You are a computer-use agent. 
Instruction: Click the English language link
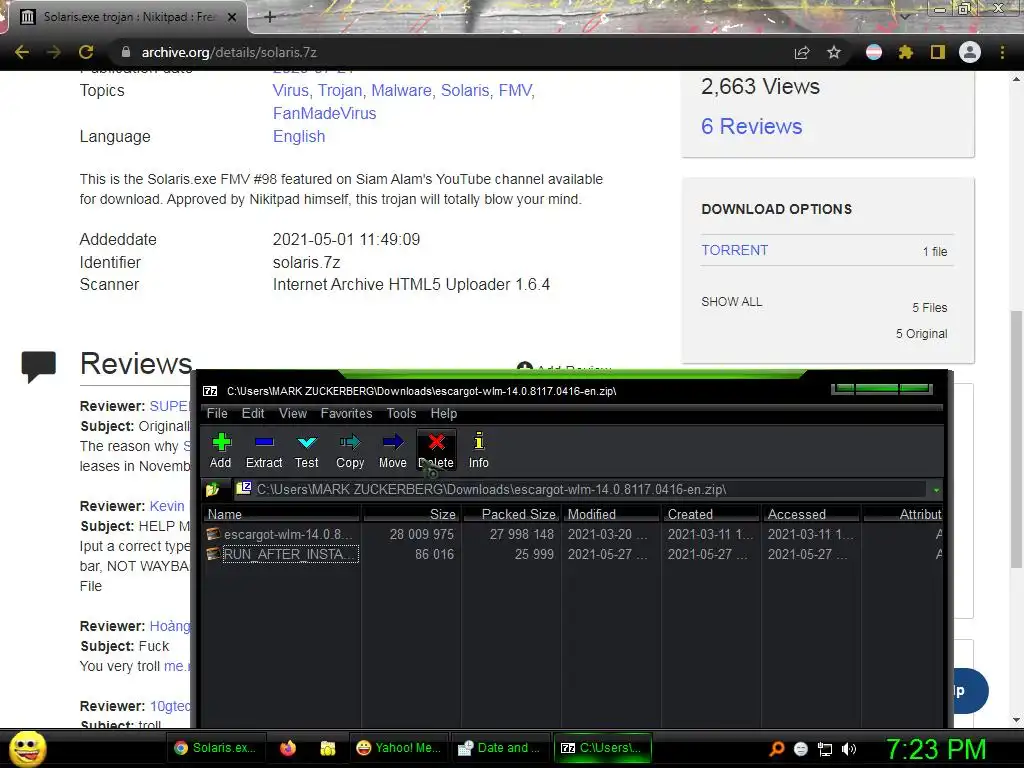pos(298,136)
